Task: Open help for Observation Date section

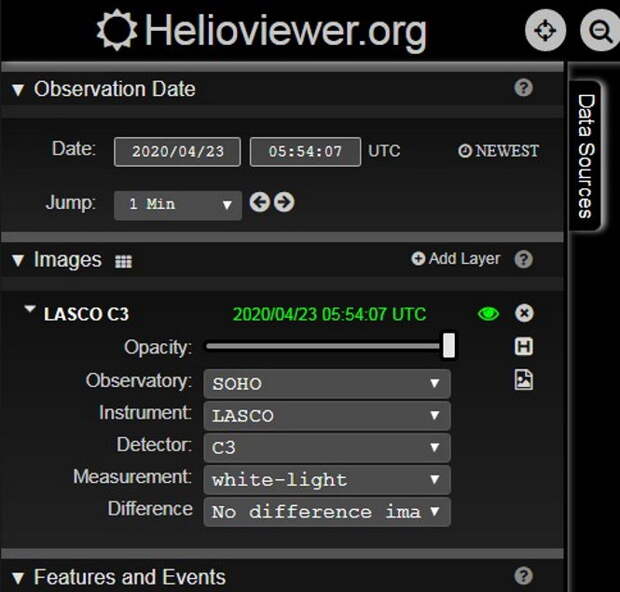Action: tap(524, 88)
